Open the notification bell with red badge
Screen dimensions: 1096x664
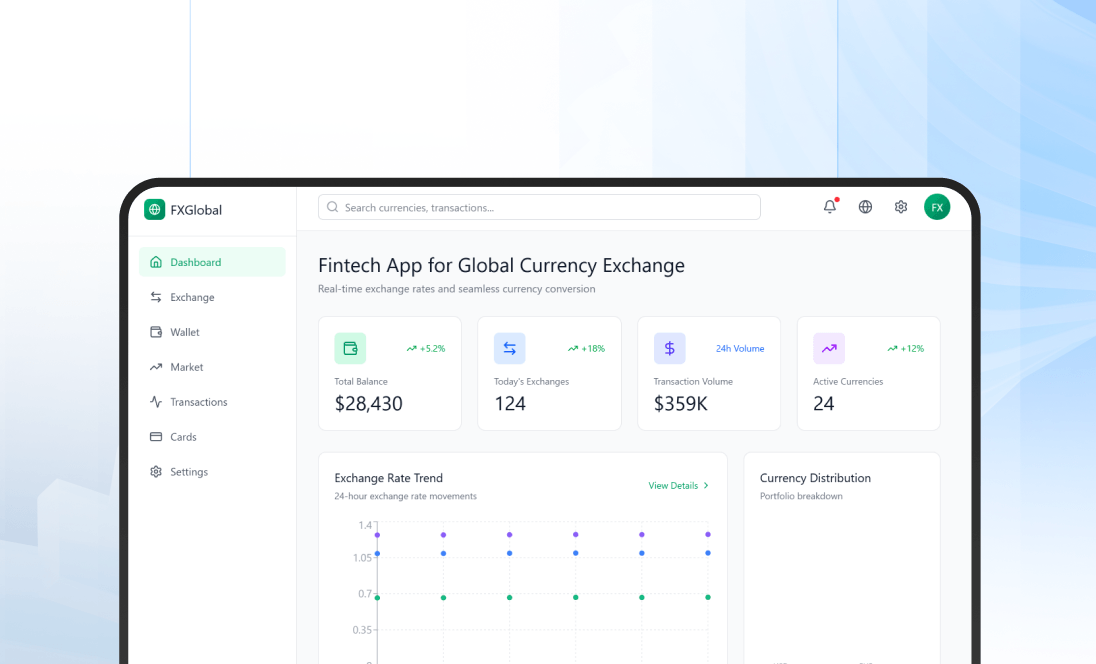point(828,207)
